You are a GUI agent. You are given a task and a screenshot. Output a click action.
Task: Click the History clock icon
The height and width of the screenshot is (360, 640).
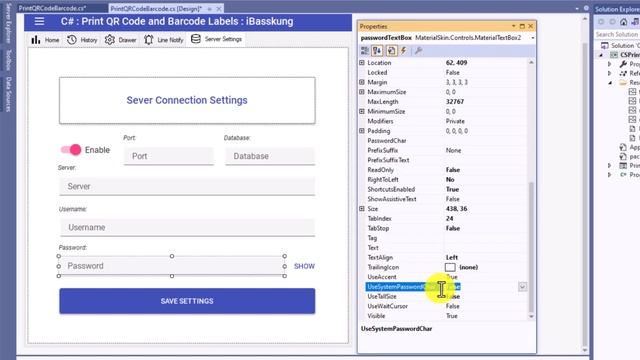tap(72, 40)
